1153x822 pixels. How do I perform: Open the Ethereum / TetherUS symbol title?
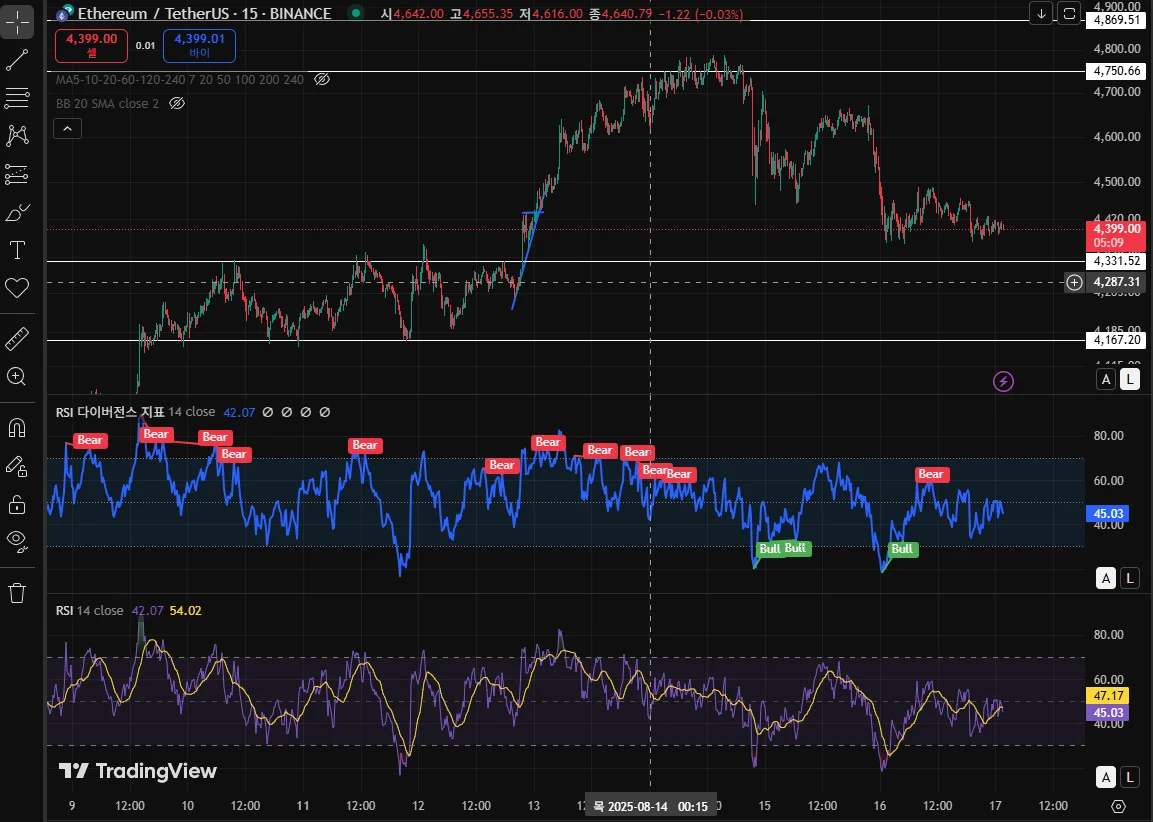coord(204,13)
